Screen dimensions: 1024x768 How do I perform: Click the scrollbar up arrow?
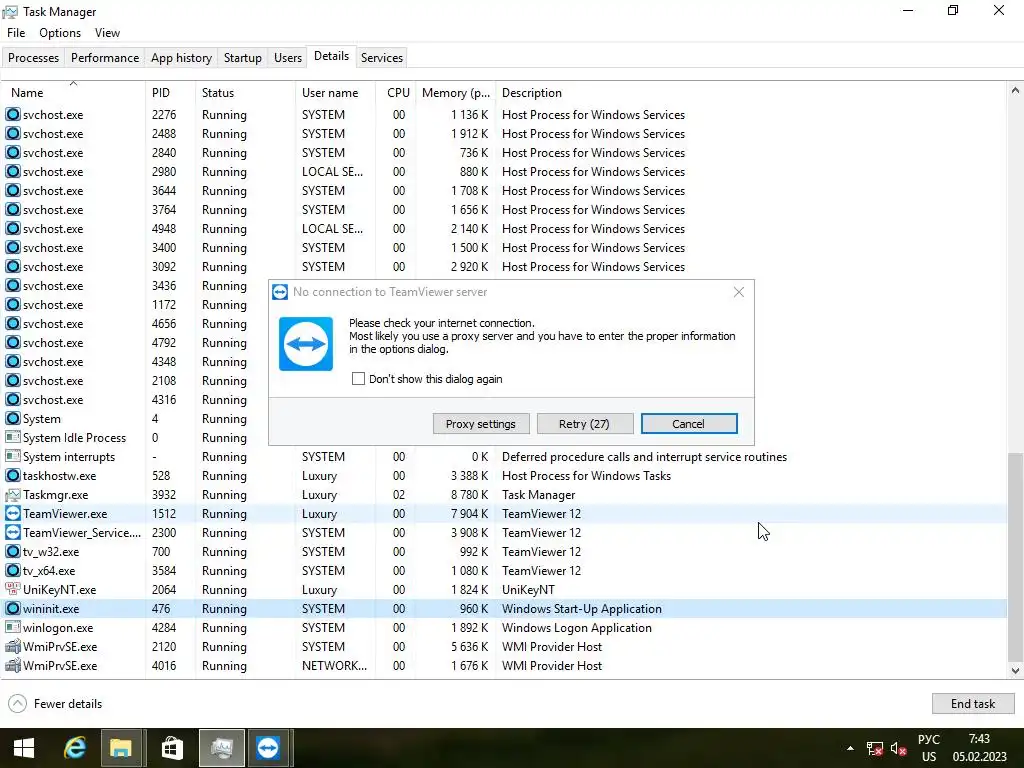1015,91
